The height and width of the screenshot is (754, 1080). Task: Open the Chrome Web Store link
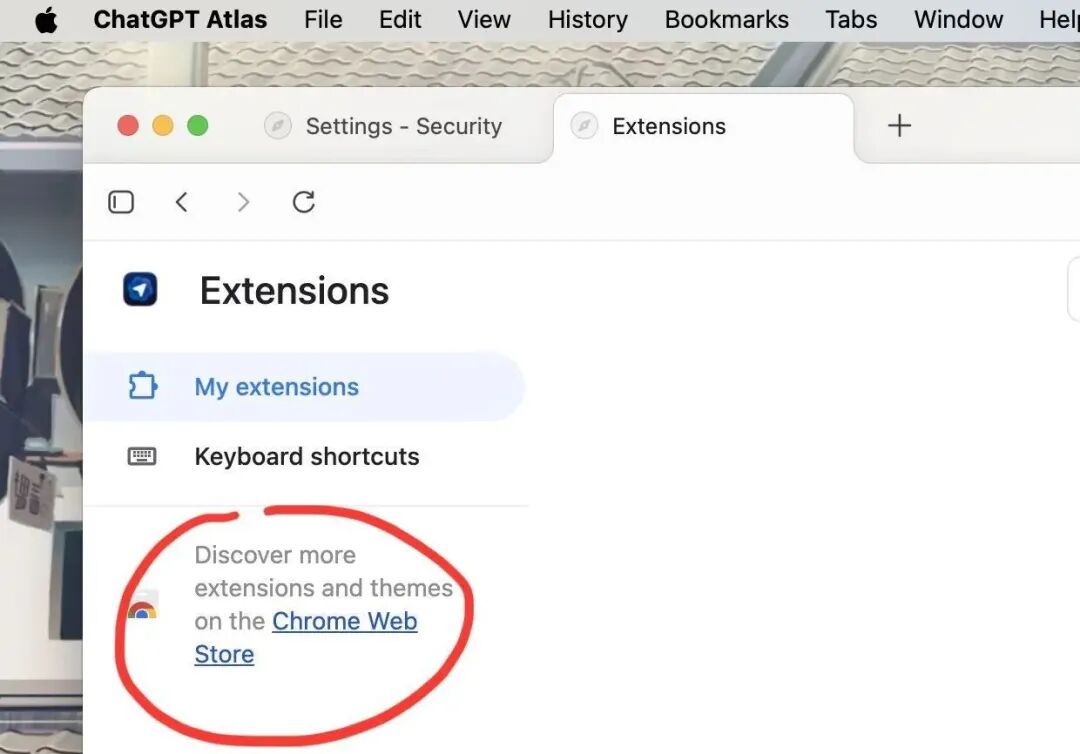tap(344, 621)
